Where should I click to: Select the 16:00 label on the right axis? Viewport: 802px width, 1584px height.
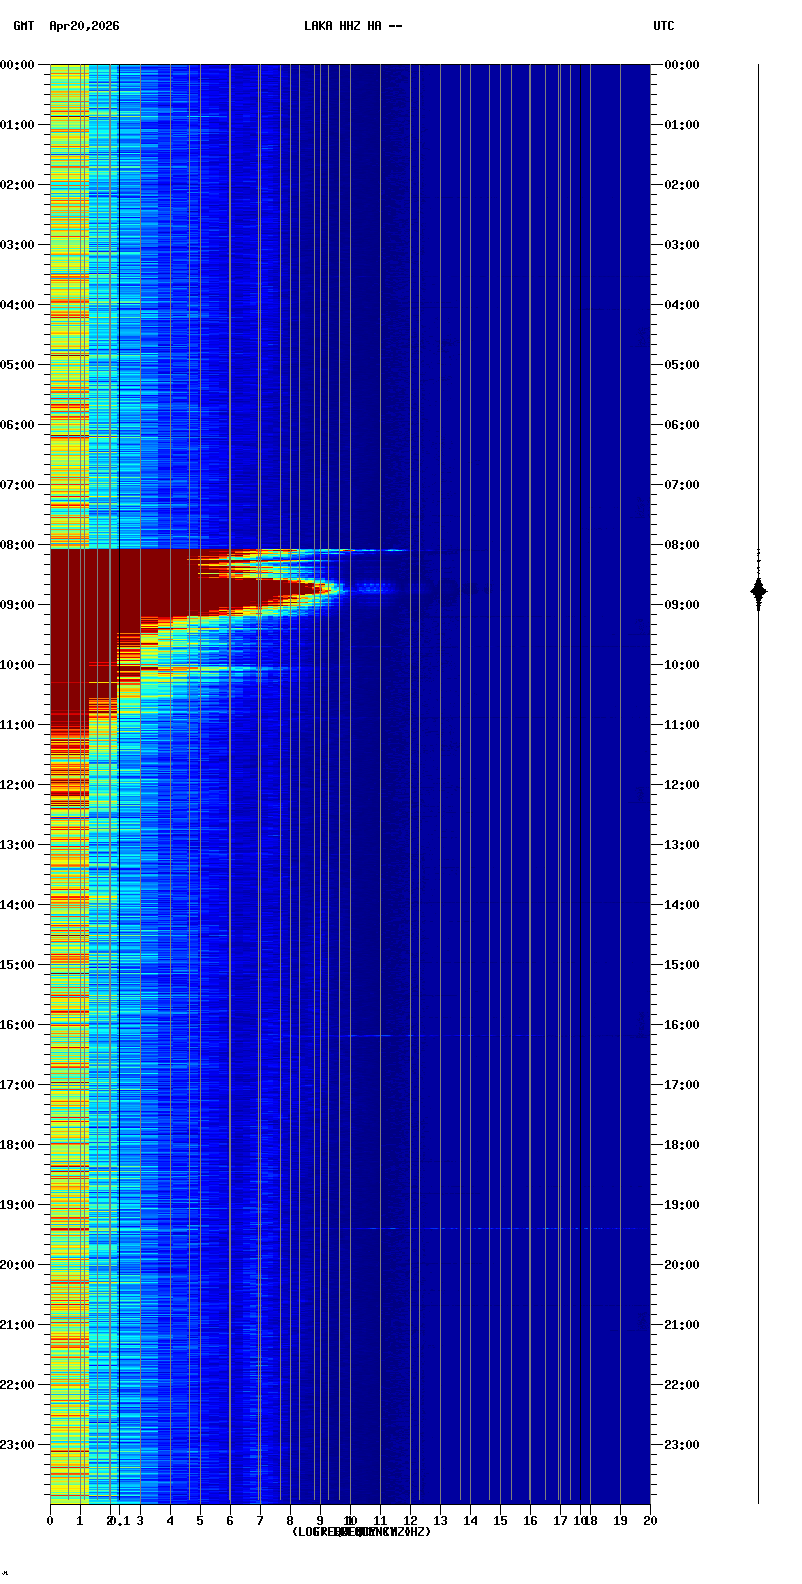(682, 1025)
